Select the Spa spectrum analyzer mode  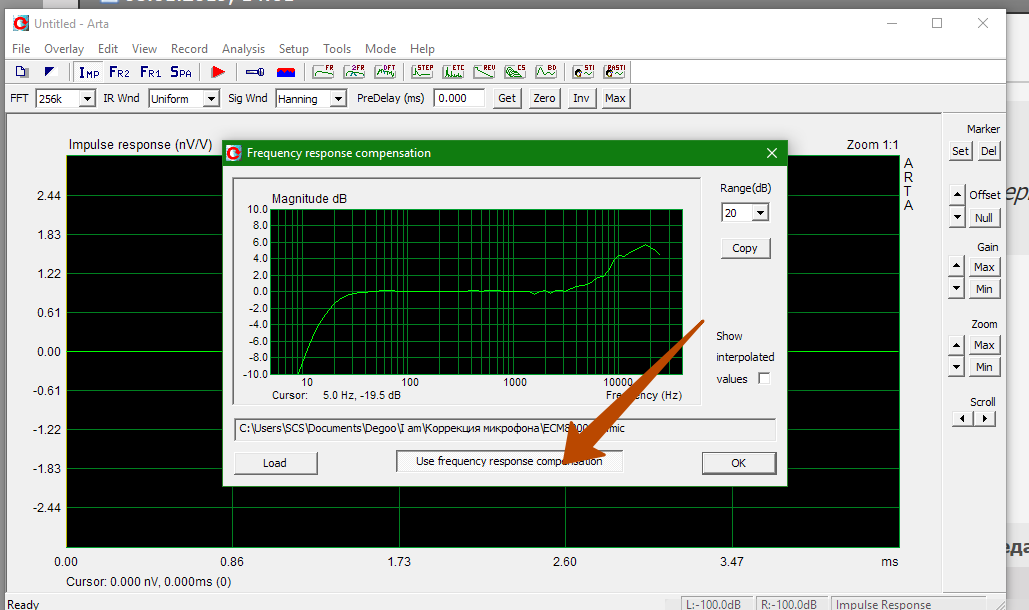(181, 72)
